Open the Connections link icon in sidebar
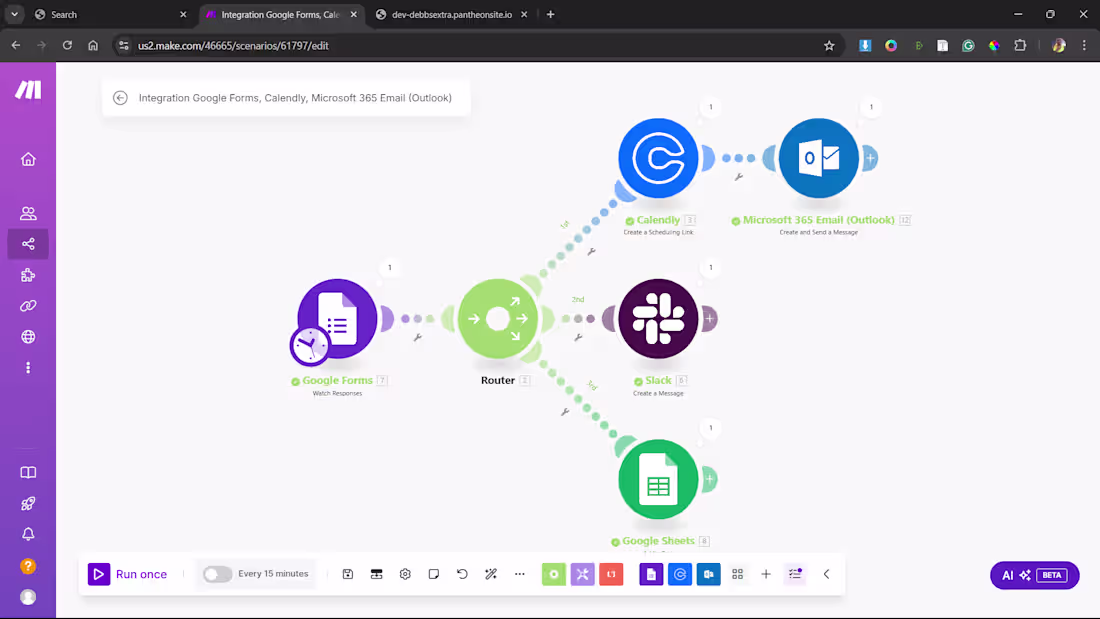Image resolution: width=1100 pixels, height=619 pixels. pyautogui.click(x=28, y=306)
